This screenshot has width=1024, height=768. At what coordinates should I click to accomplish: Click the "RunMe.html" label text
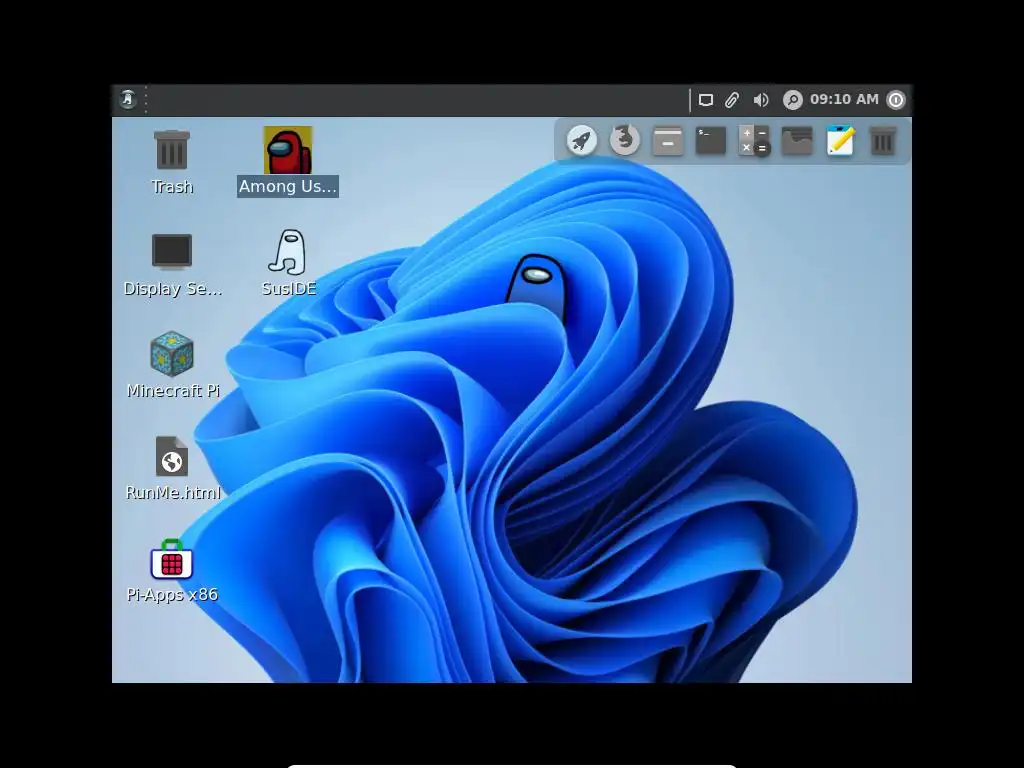click(x=173, y=492)
